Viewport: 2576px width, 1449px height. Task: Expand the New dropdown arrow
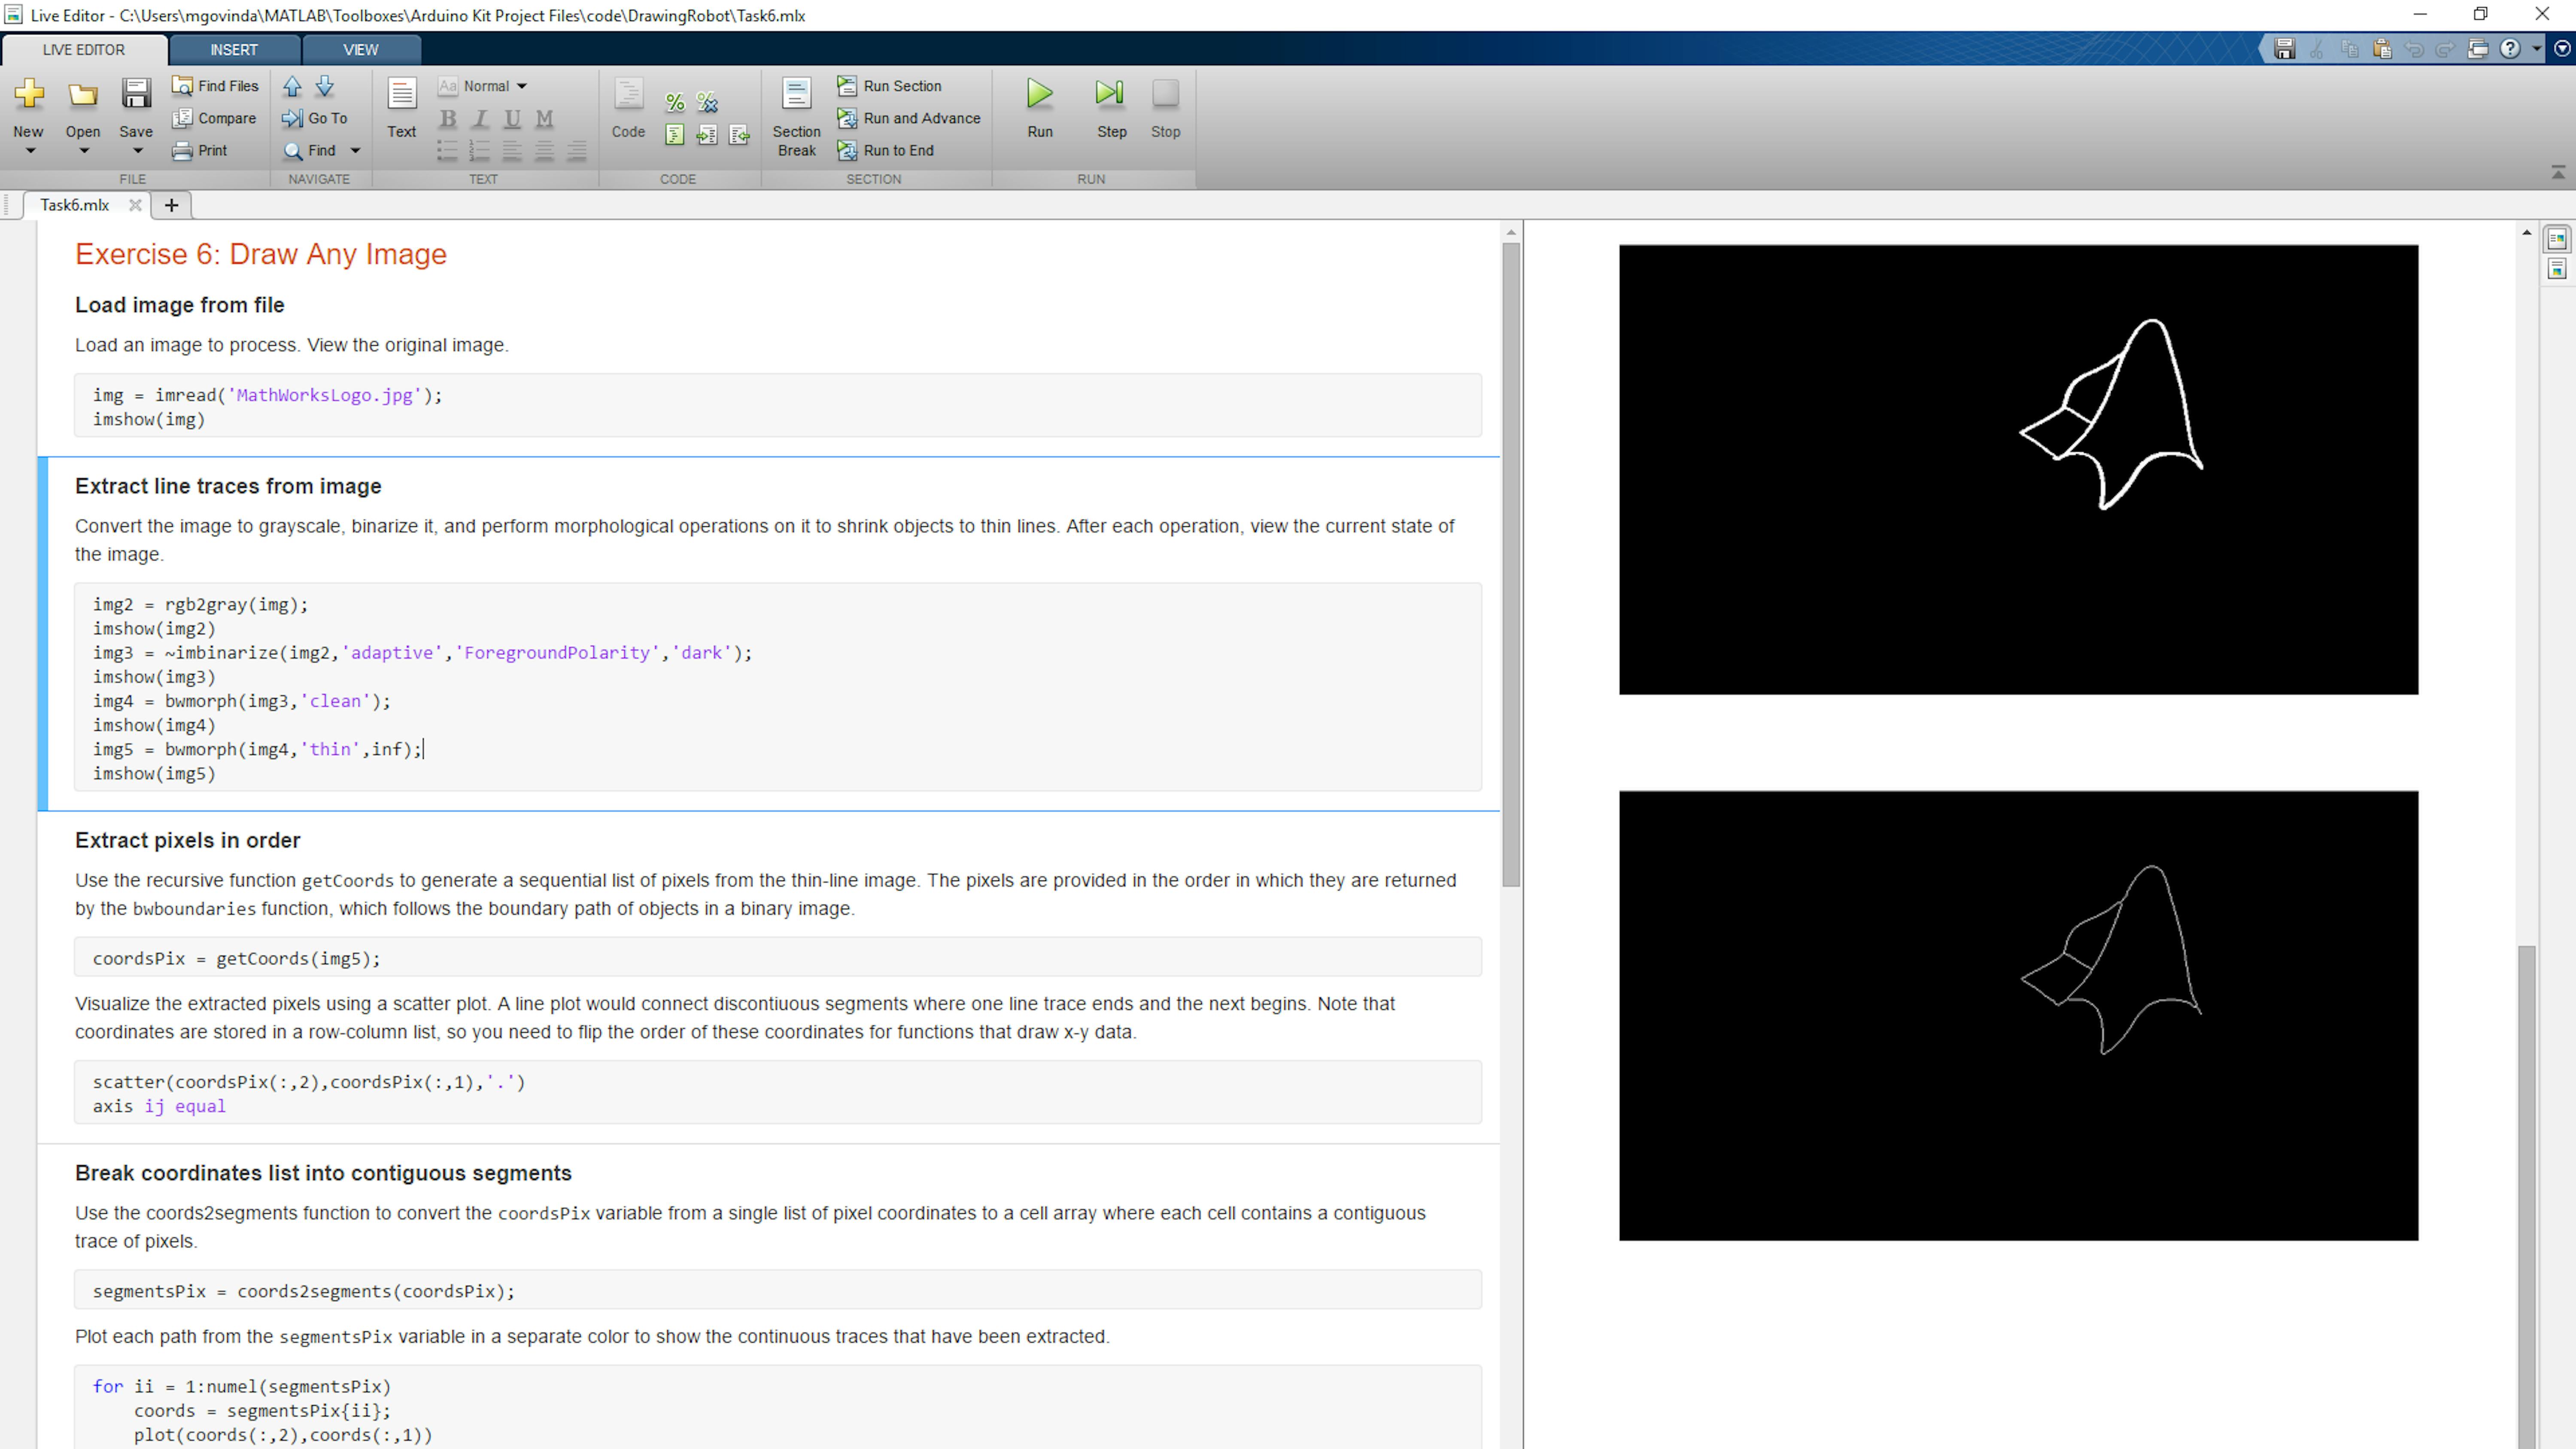click(30, 152)
